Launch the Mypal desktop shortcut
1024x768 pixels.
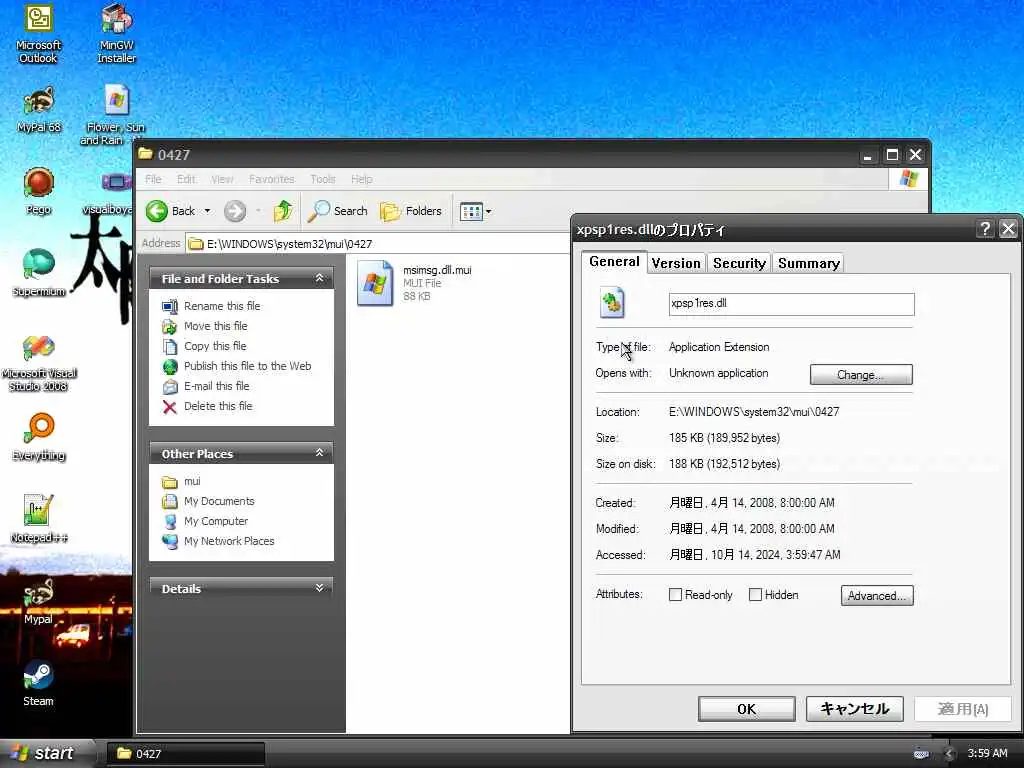(38, 601)
